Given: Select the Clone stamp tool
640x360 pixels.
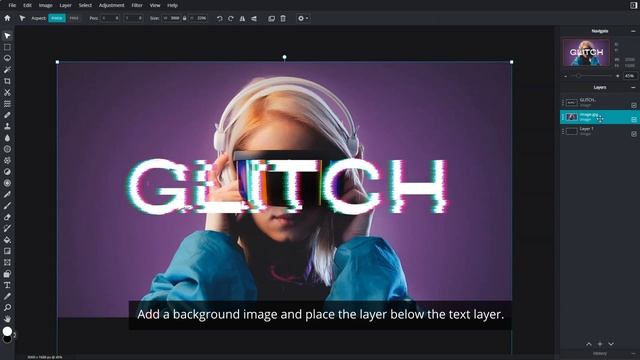Looking at the screenshot, I should 7,127.
